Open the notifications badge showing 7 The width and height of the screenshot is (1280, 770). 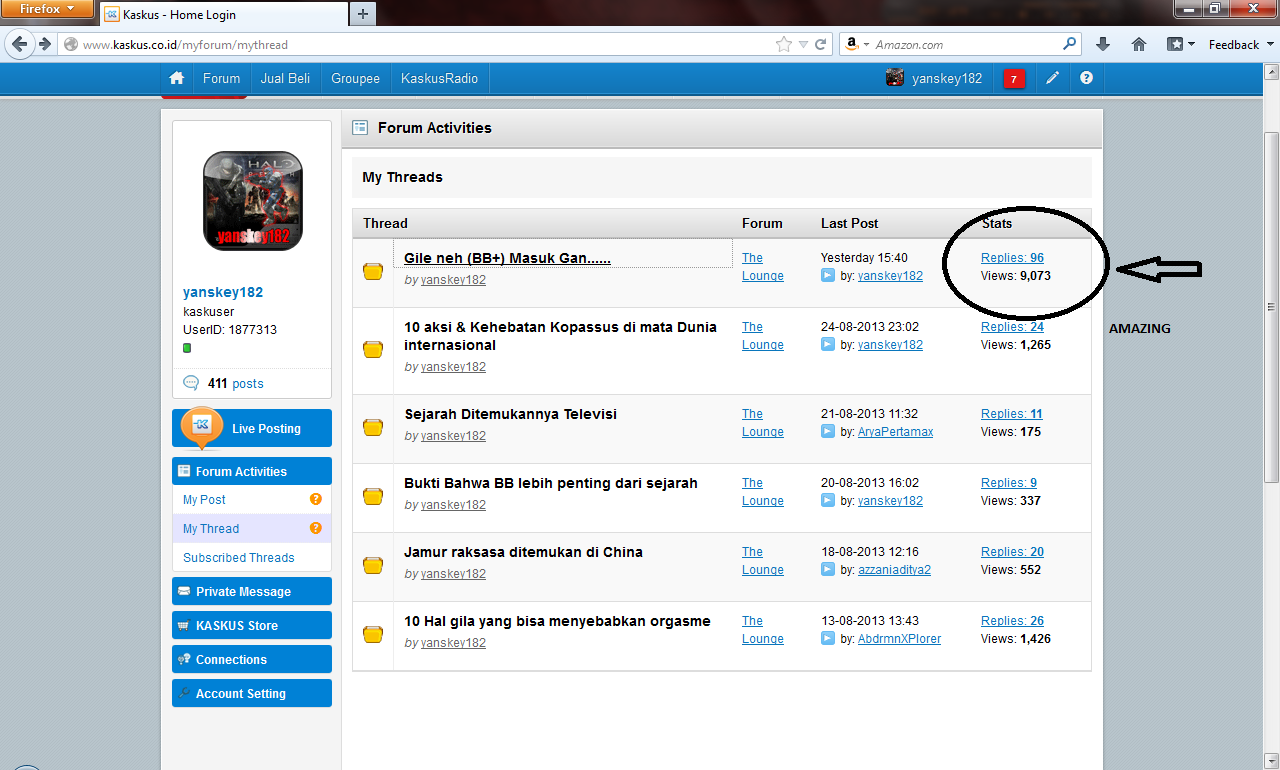point(1014,79)
